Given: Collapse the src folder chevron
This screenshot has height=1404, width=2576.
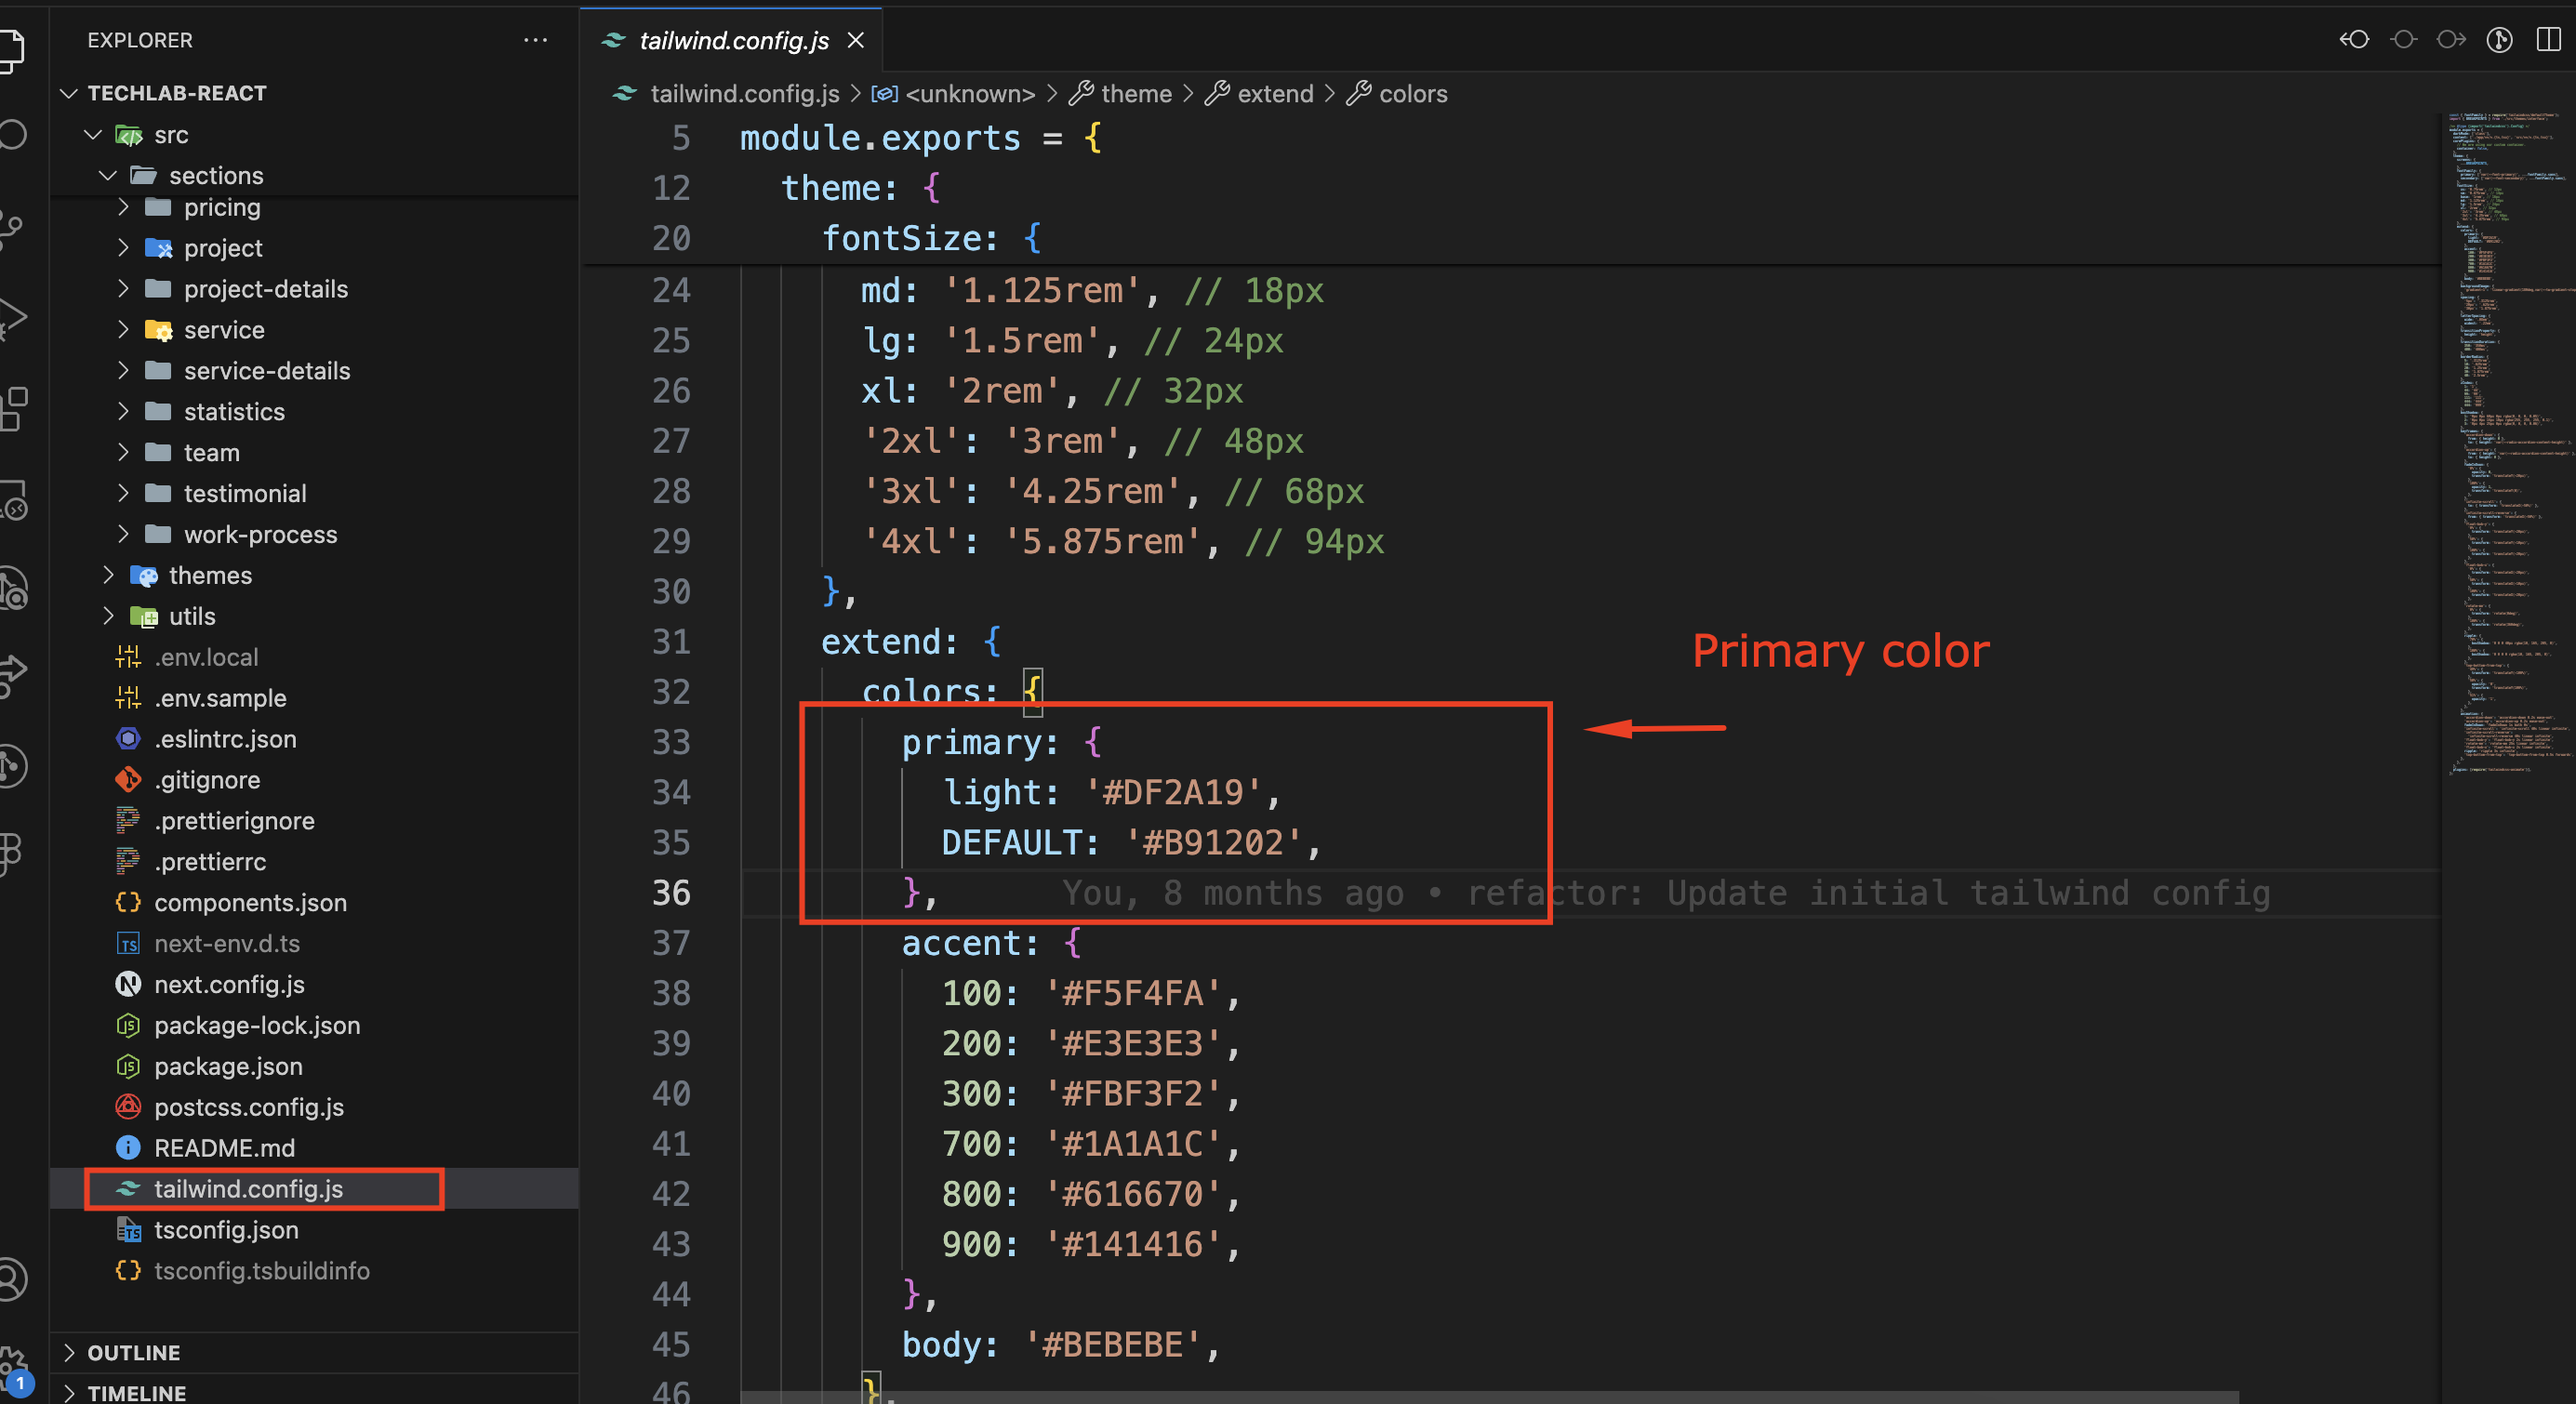Looking at the screenshot, I should [x=93, y=134].
